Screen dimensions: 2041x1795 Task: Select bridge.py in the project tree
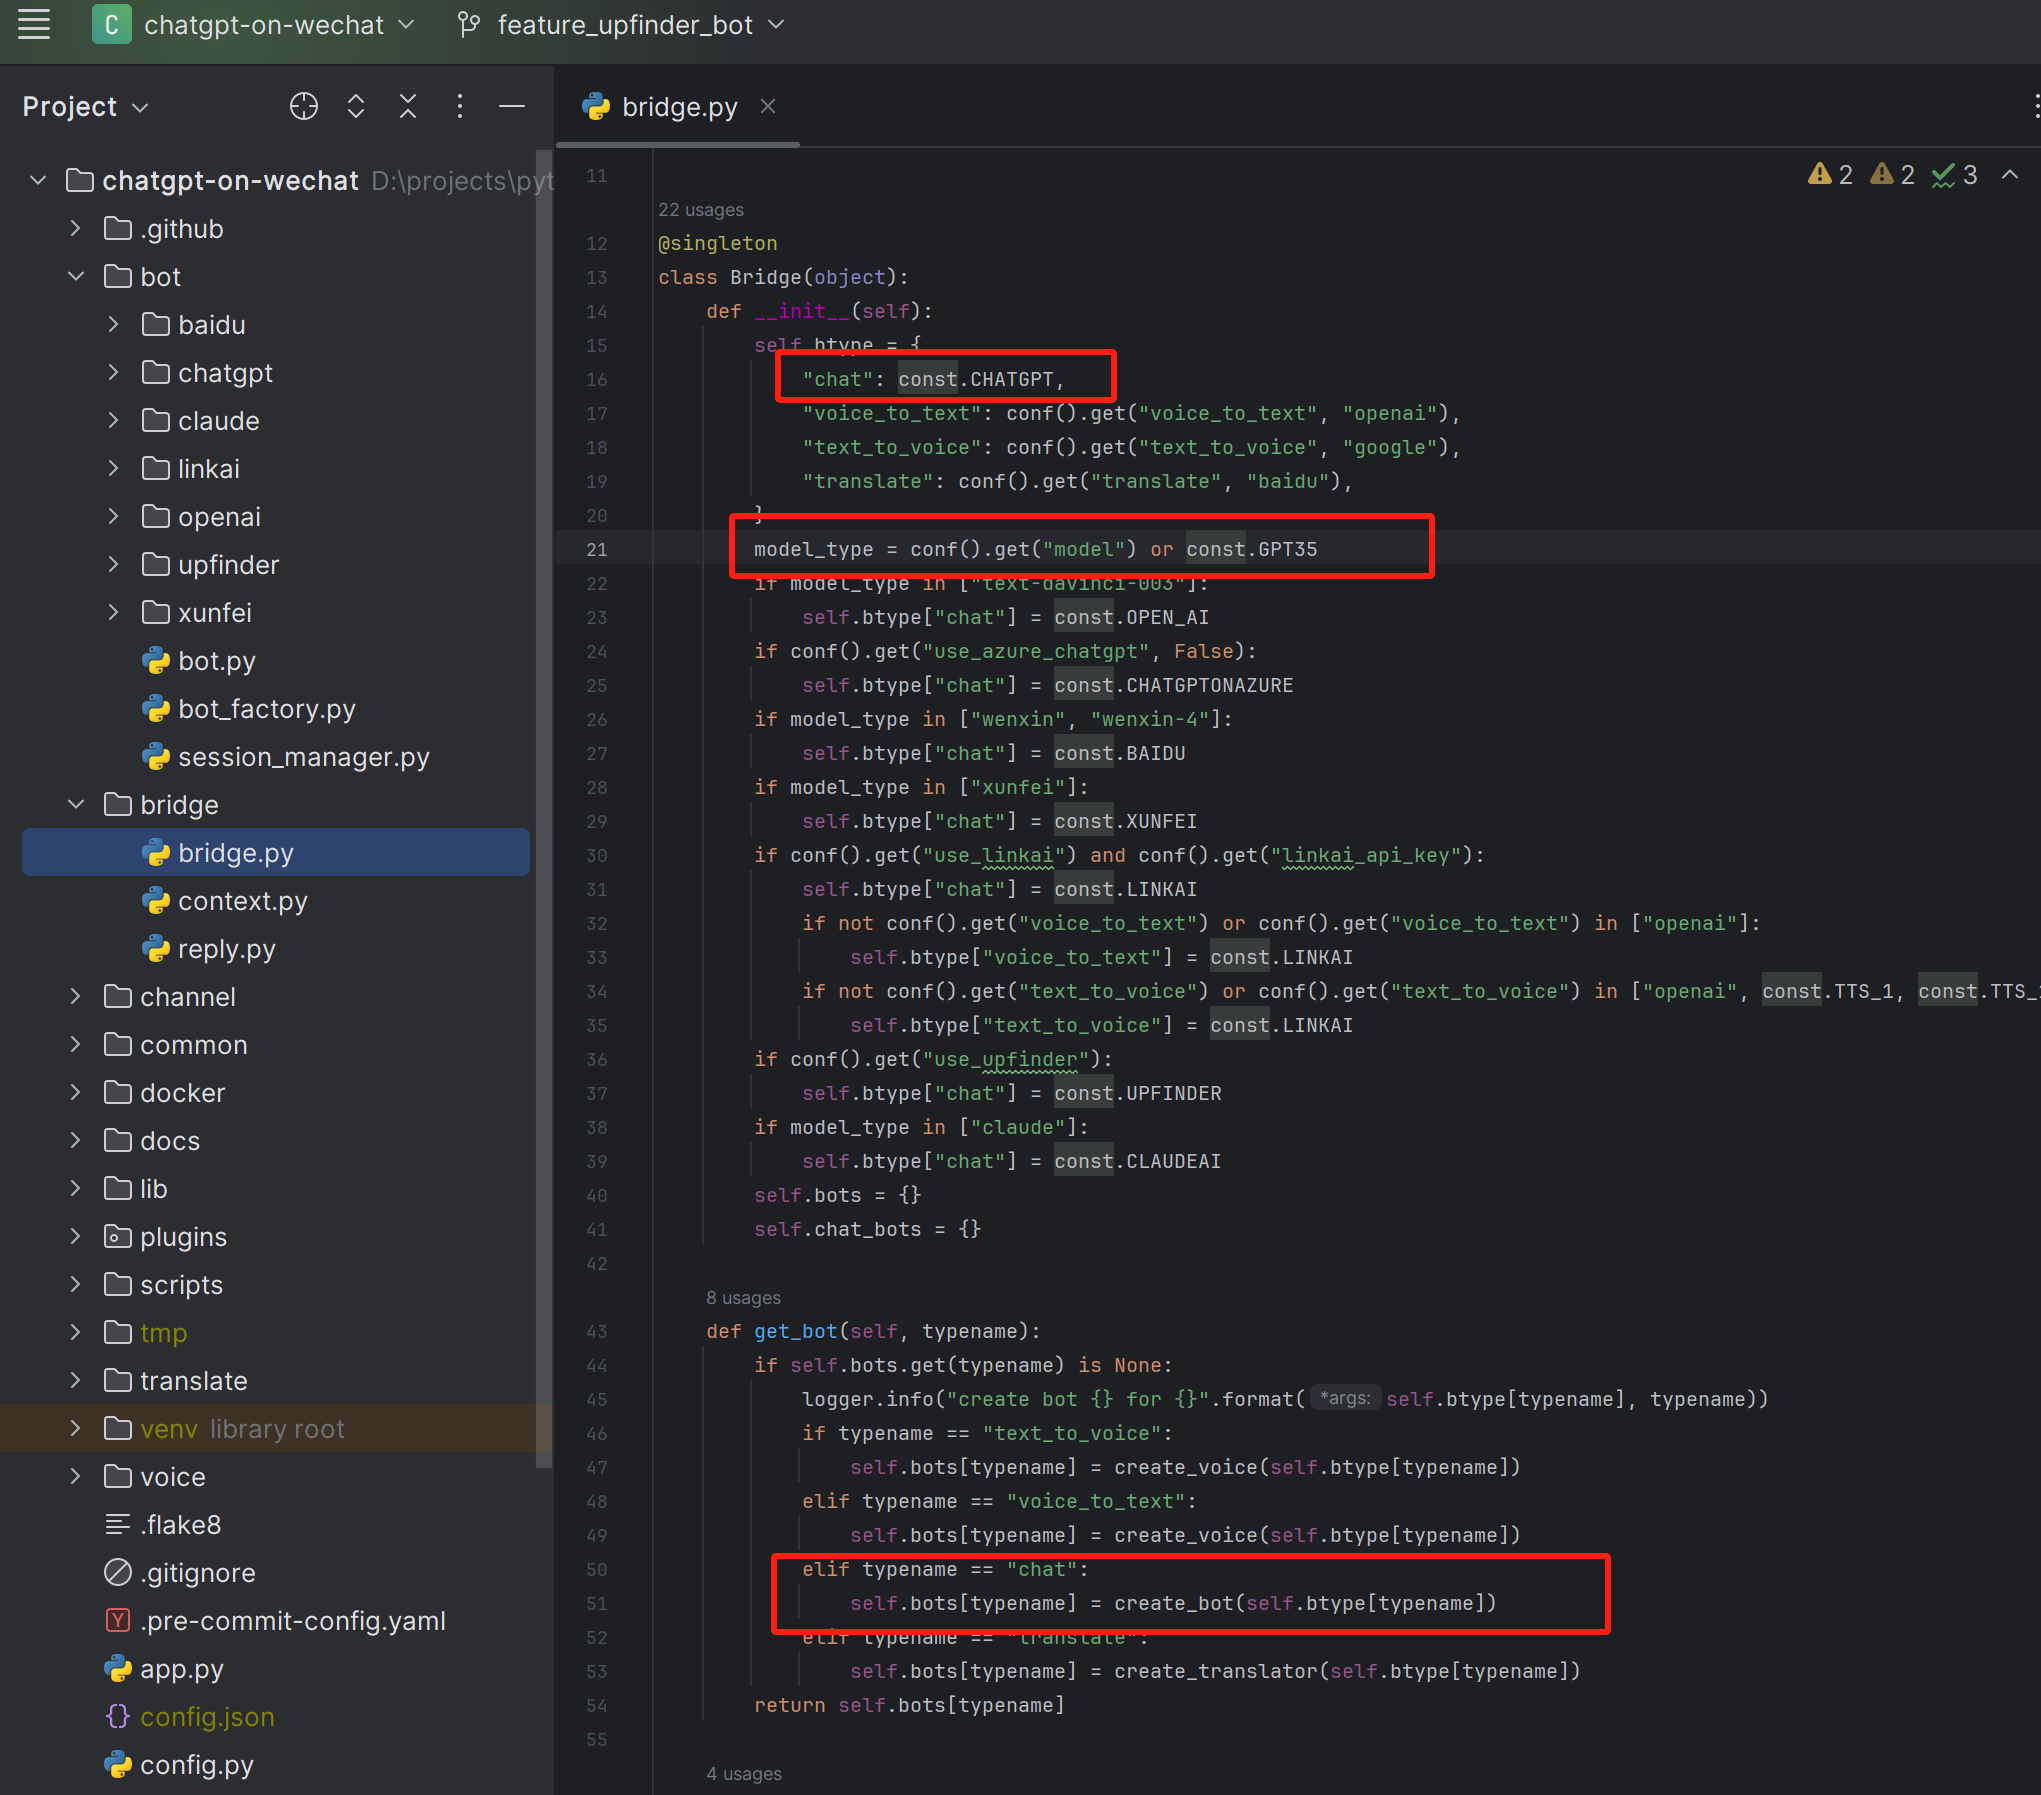click(x=276, y=852)
